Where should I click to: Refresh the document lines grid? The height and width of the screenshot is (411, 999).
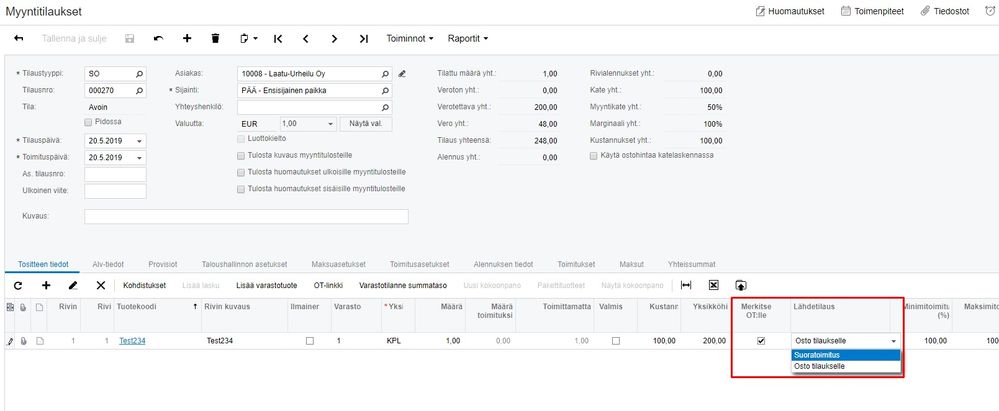coord(17,285)
